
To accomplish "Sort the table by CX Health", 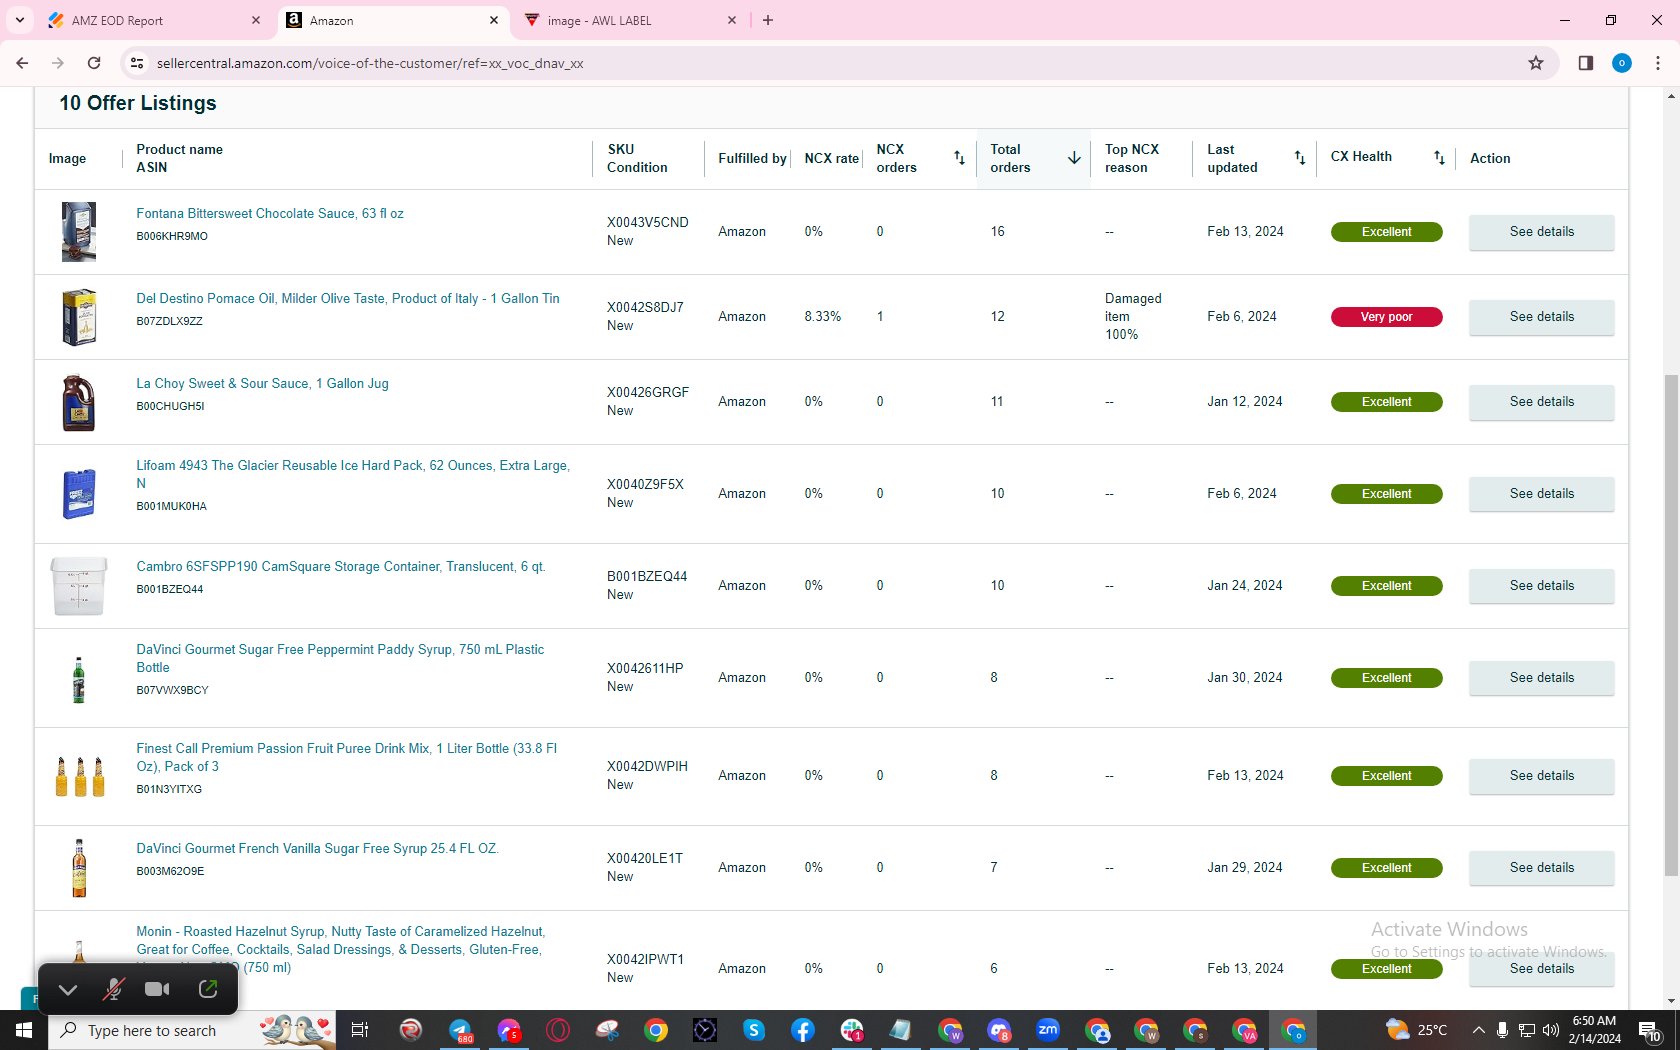I will pos(1439,158).
